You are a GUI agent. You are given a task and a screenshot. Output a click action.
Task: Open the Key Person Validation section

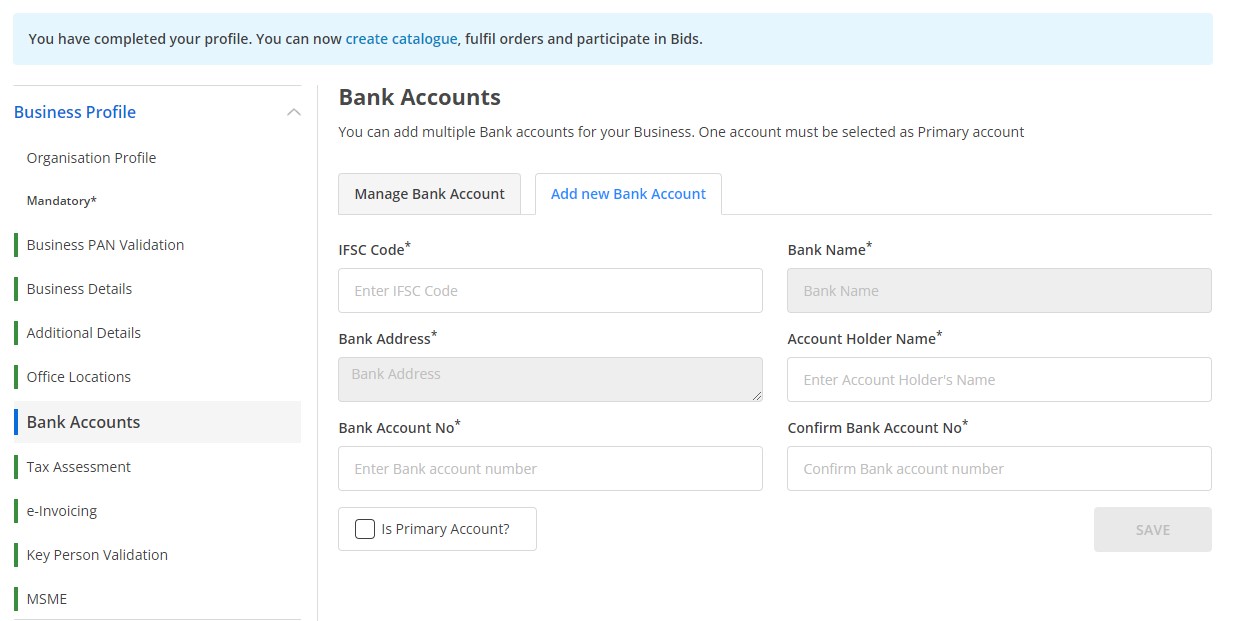click(96, 554)
